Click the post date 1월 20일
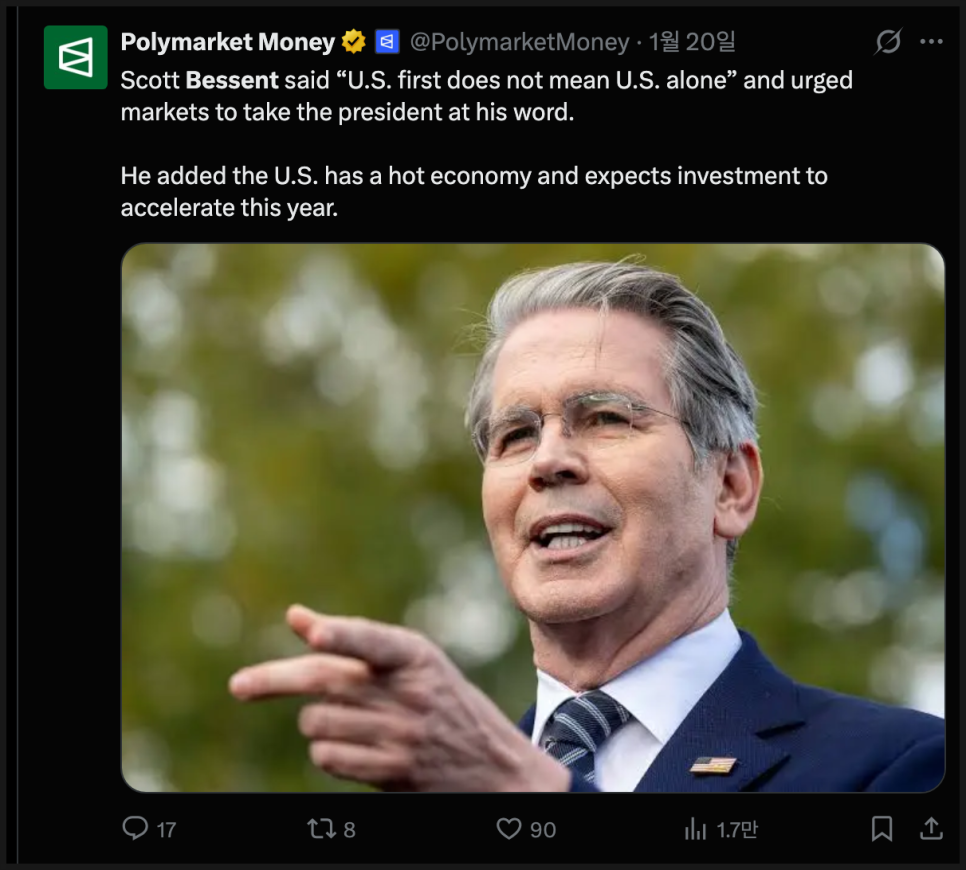This screenshot has width=966, height=870. click(x=692, y=42)
